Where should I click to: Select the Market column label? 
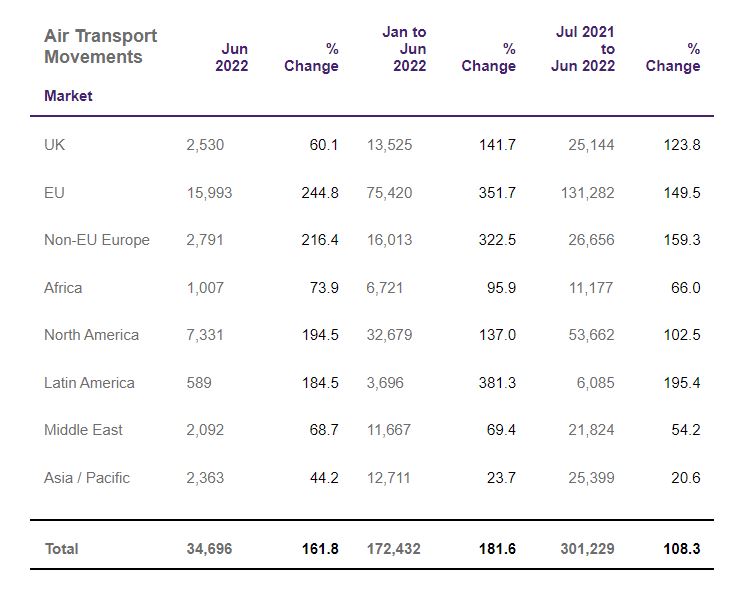tap(68, 96)
